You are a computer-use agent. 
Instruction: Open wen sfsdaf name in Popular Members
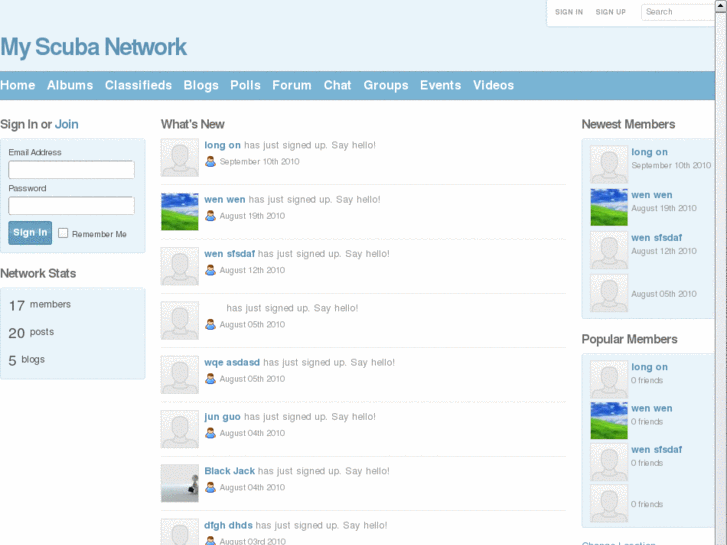(657, 449)
